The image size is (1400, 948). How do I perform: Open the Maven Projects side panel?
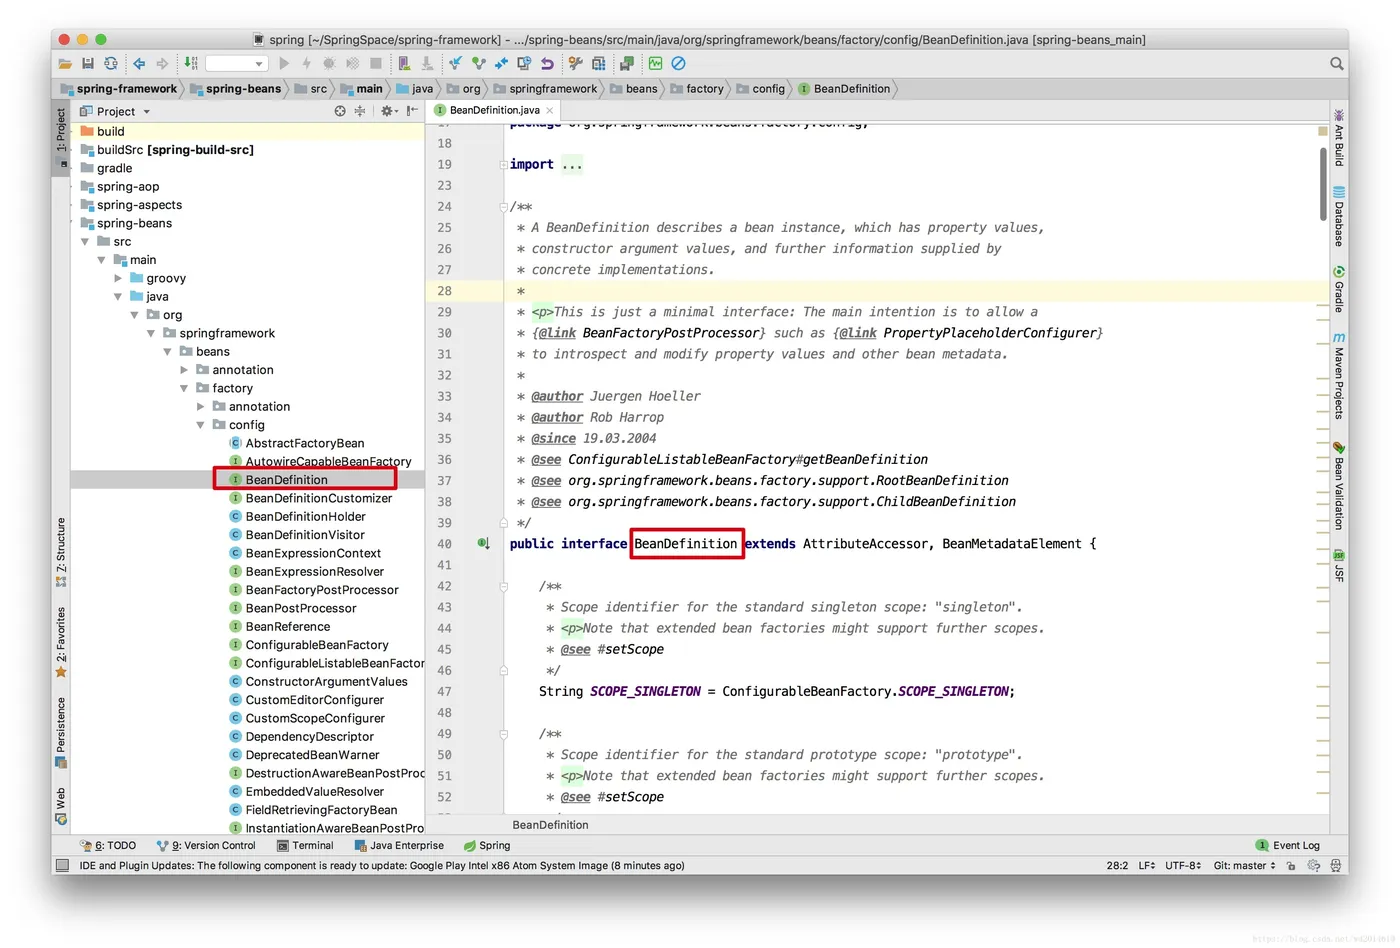[x=1339, y=375]
